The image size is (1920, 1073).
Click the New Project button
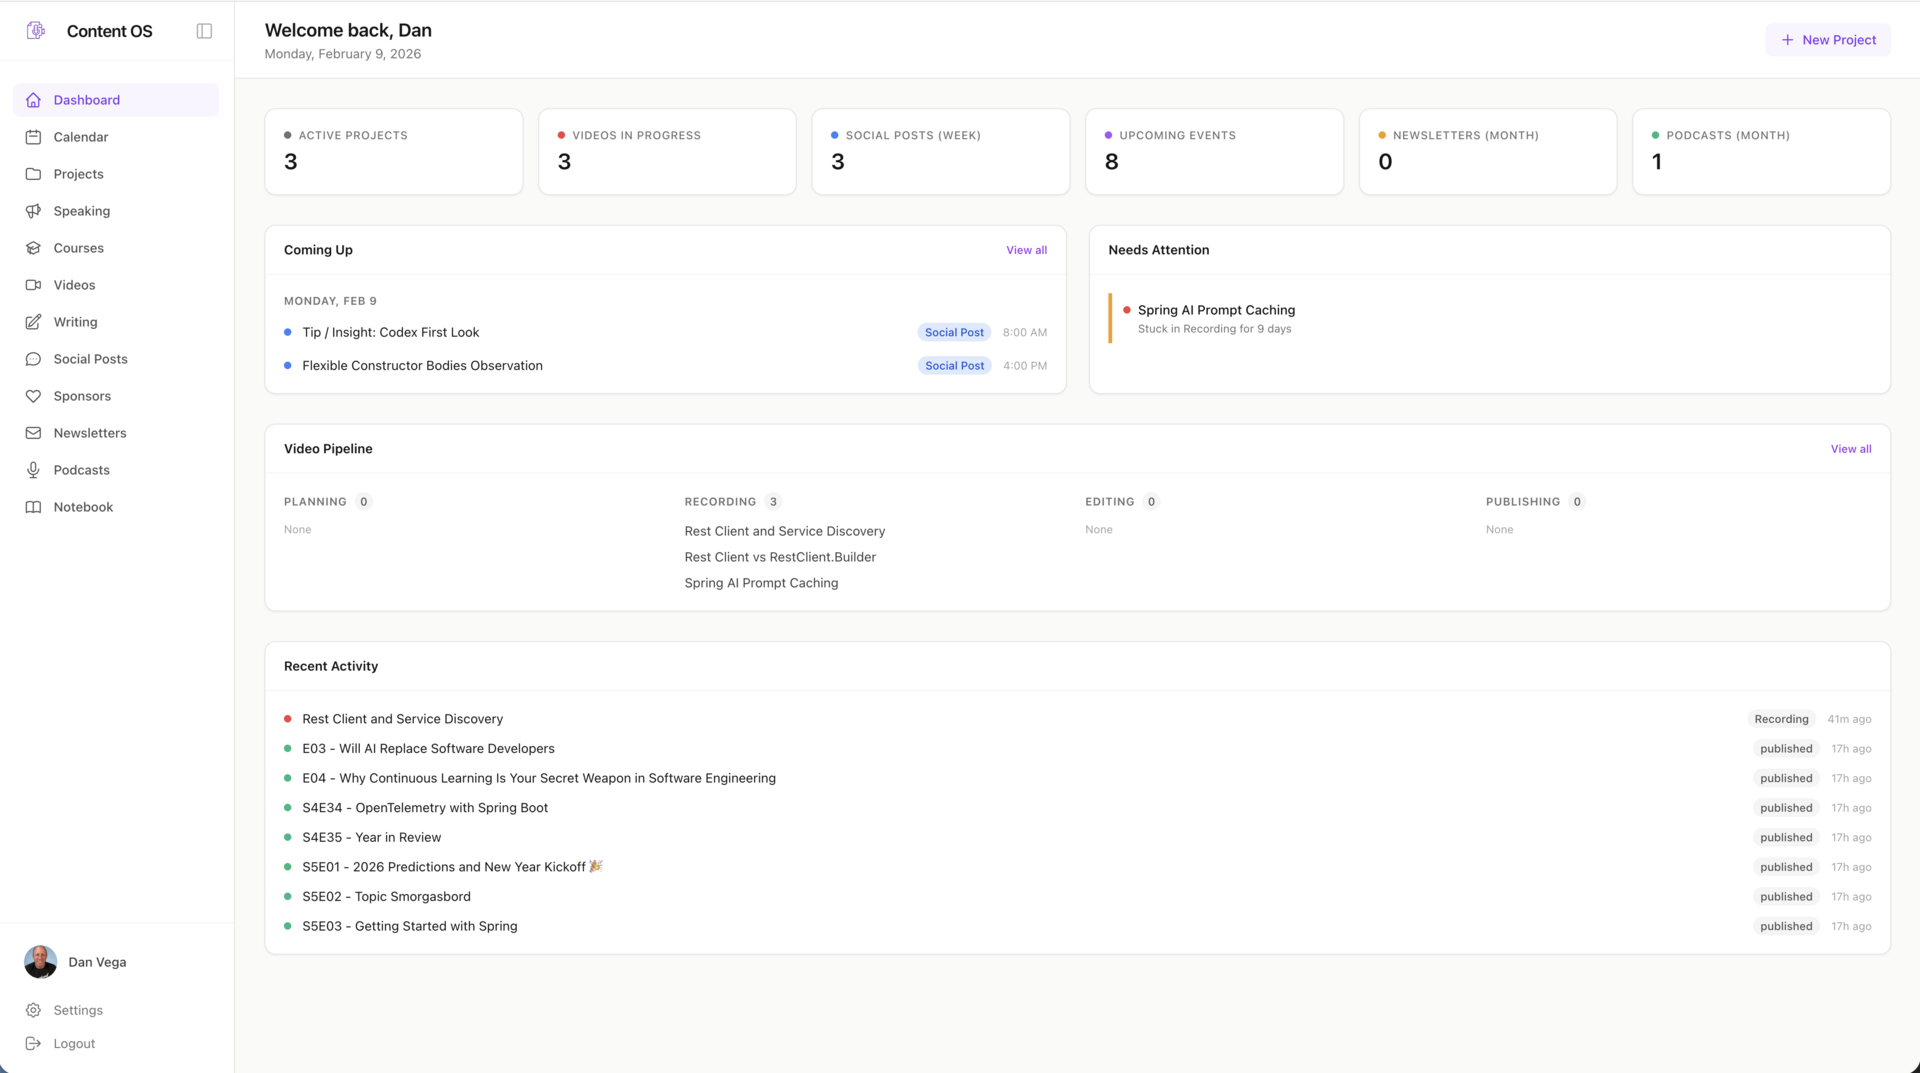[x=1827, y=40]
